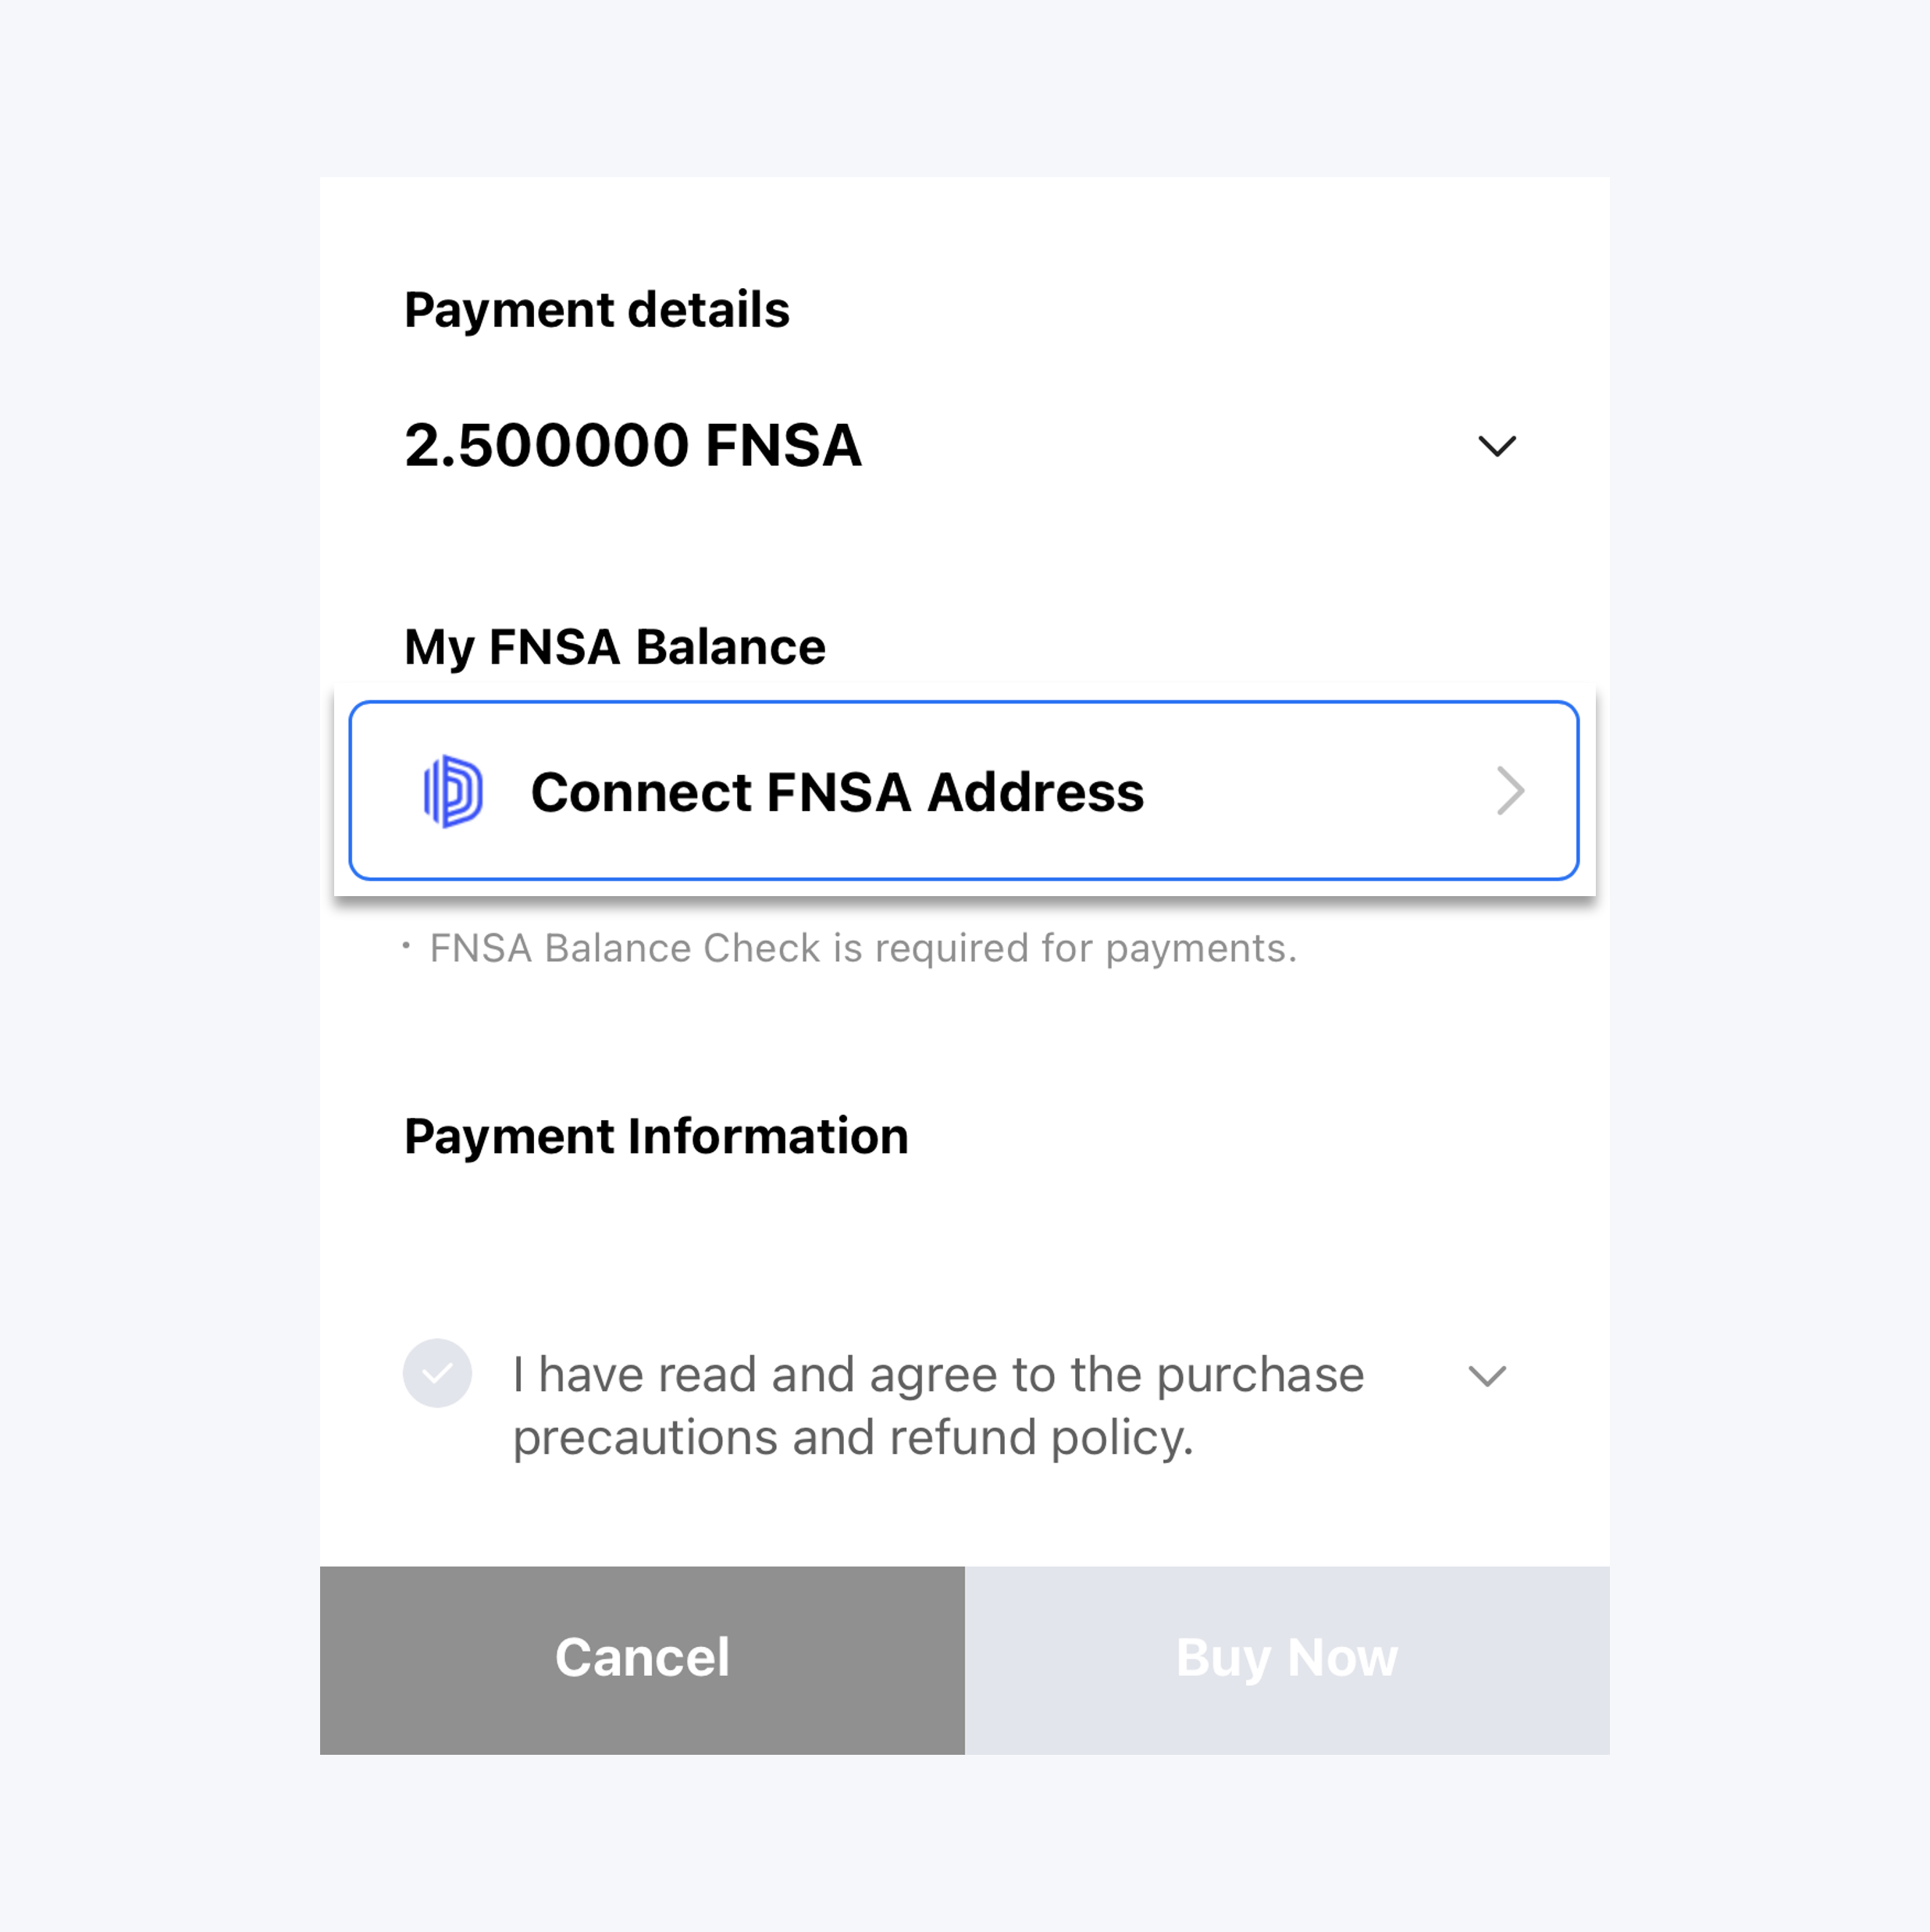
Task: Click the "Payment details" heading
Action: pos(596,310)
